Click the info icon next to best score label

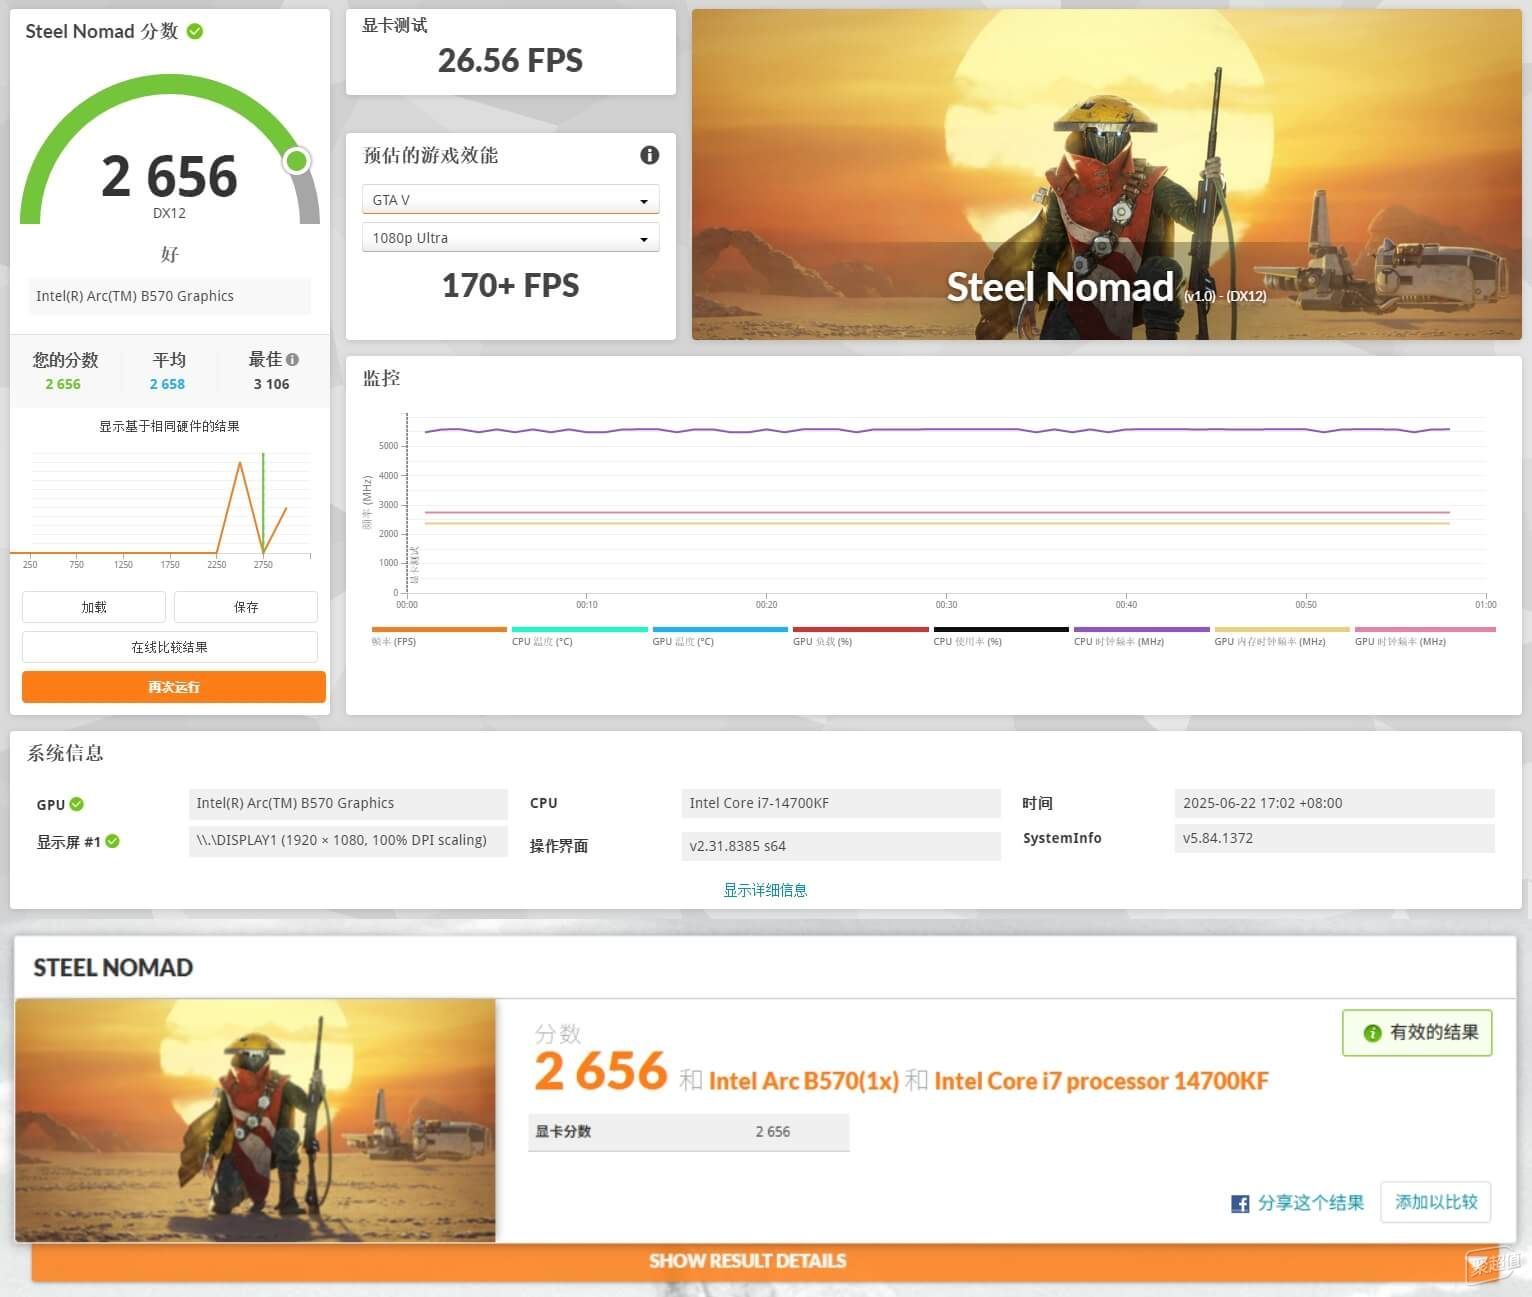click(292, 359)
